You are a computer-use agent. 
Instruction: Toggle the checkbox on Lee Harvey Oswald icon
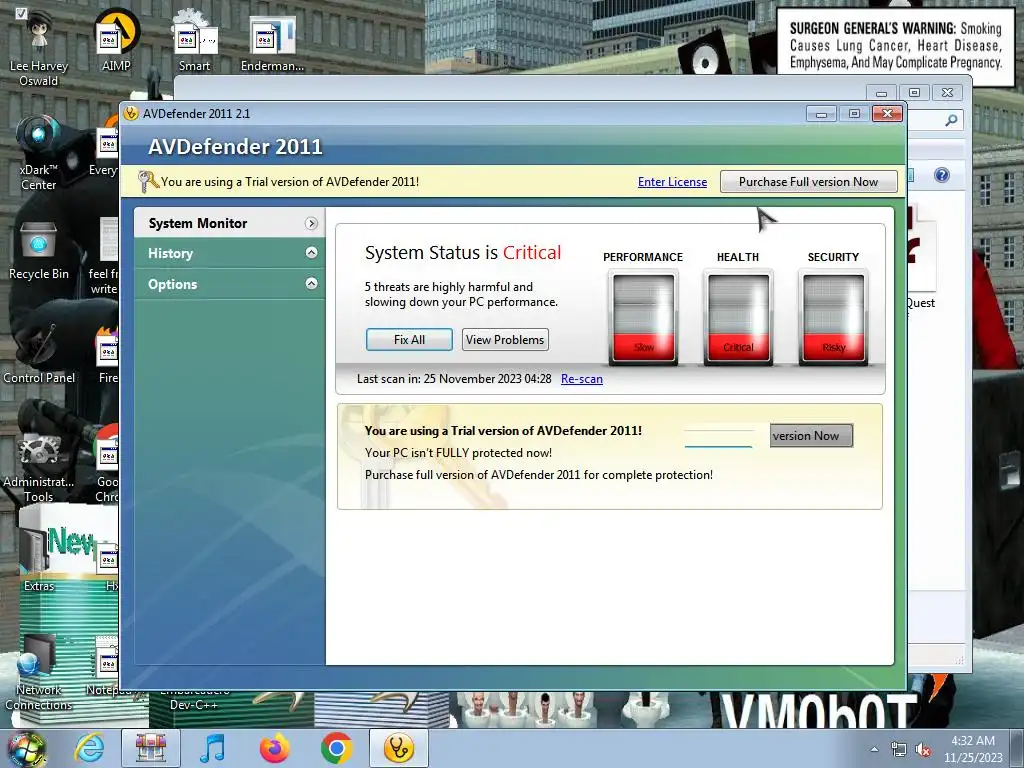22,13
